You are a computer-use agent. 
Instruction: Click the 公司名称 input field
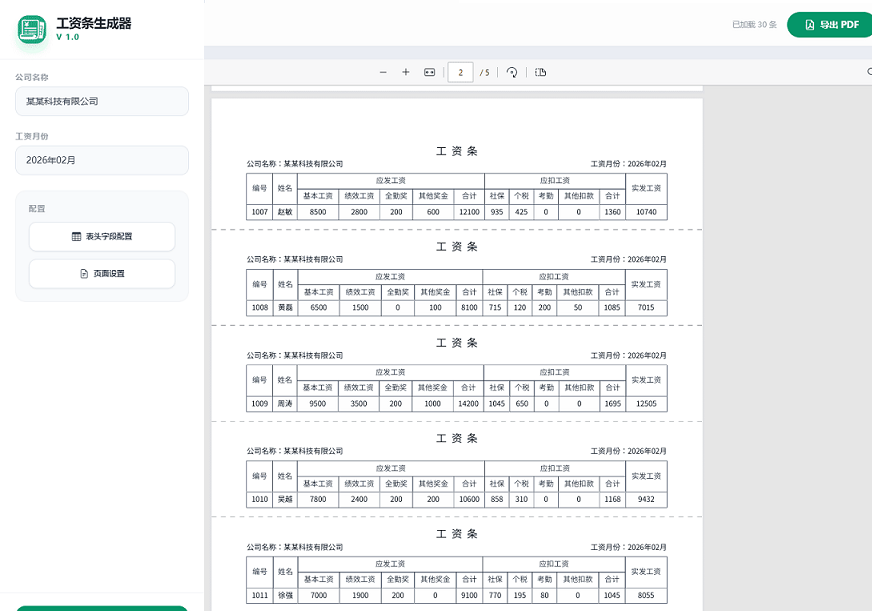tap(102, 101)
